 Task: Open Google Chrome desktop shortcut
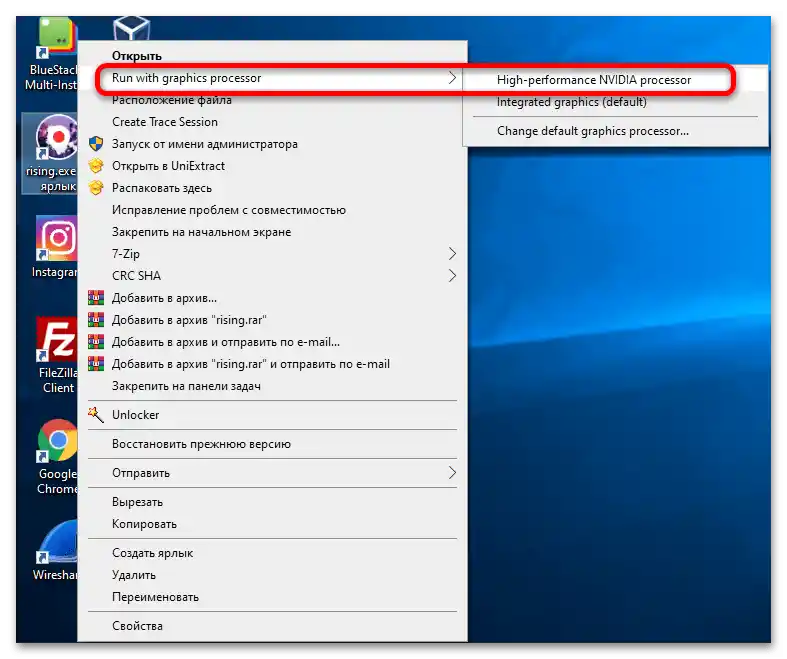57,441
